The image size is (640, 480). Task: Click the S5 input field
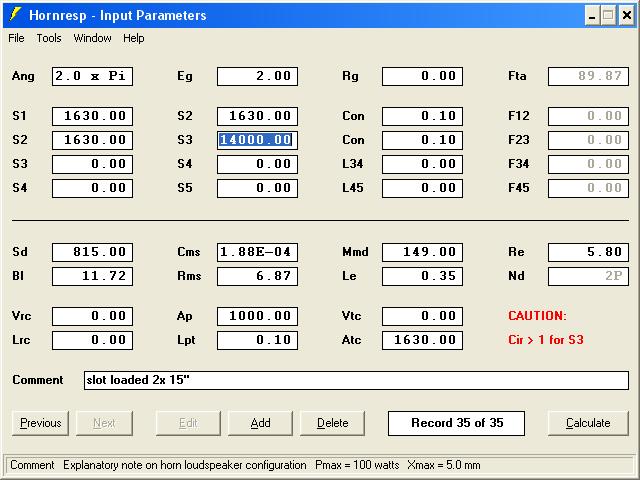pos(258,189)
